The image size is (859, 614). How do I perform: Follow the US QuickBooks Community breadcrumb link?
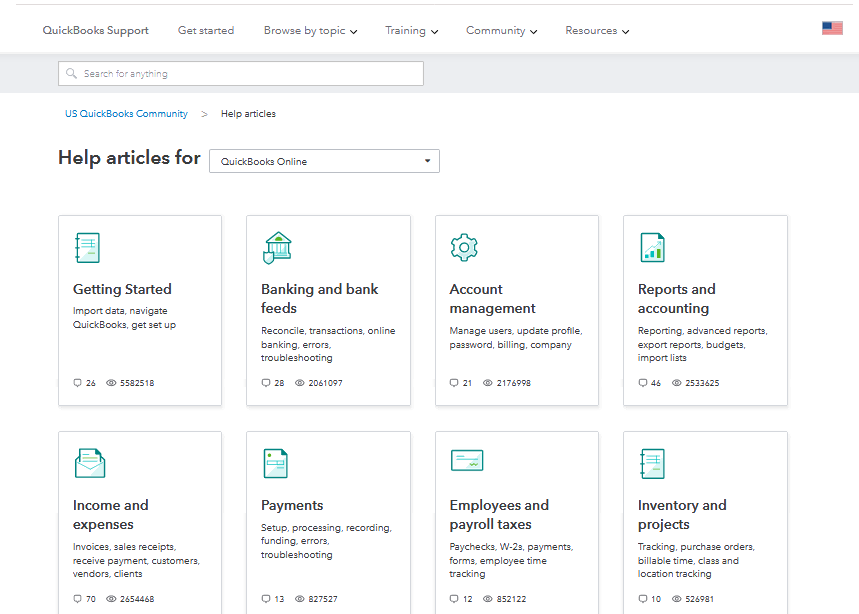click(126, 114)
